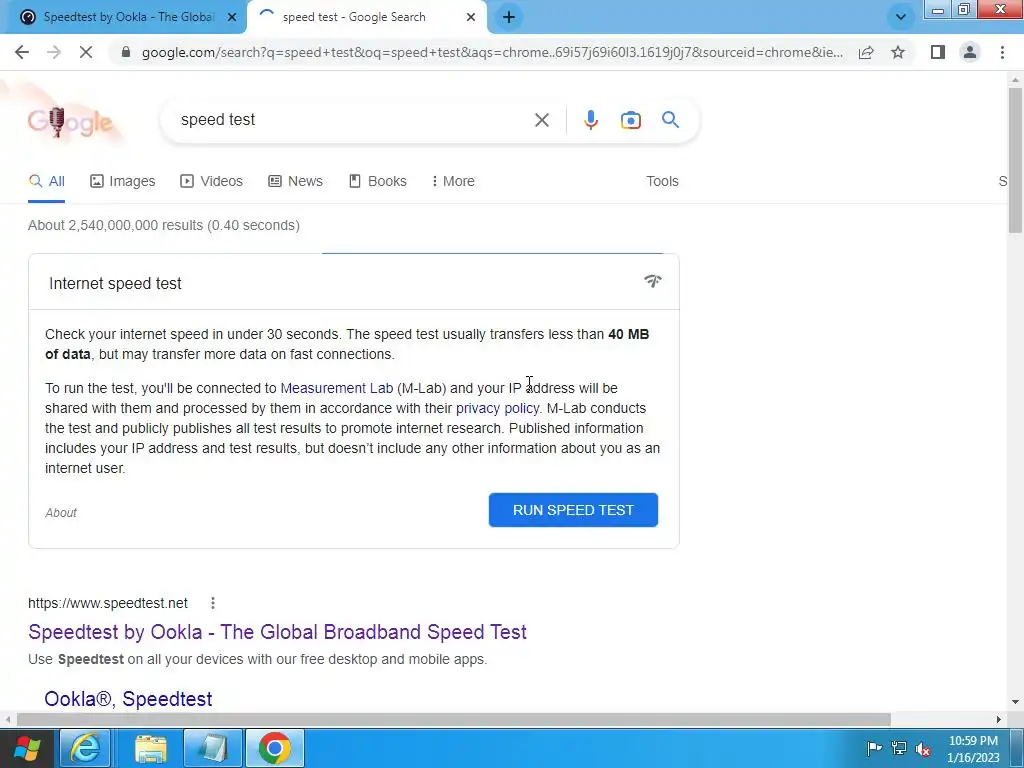Start voice search with microphone
The height and width of the screenshot is (768, 1024).
[590, 120]
